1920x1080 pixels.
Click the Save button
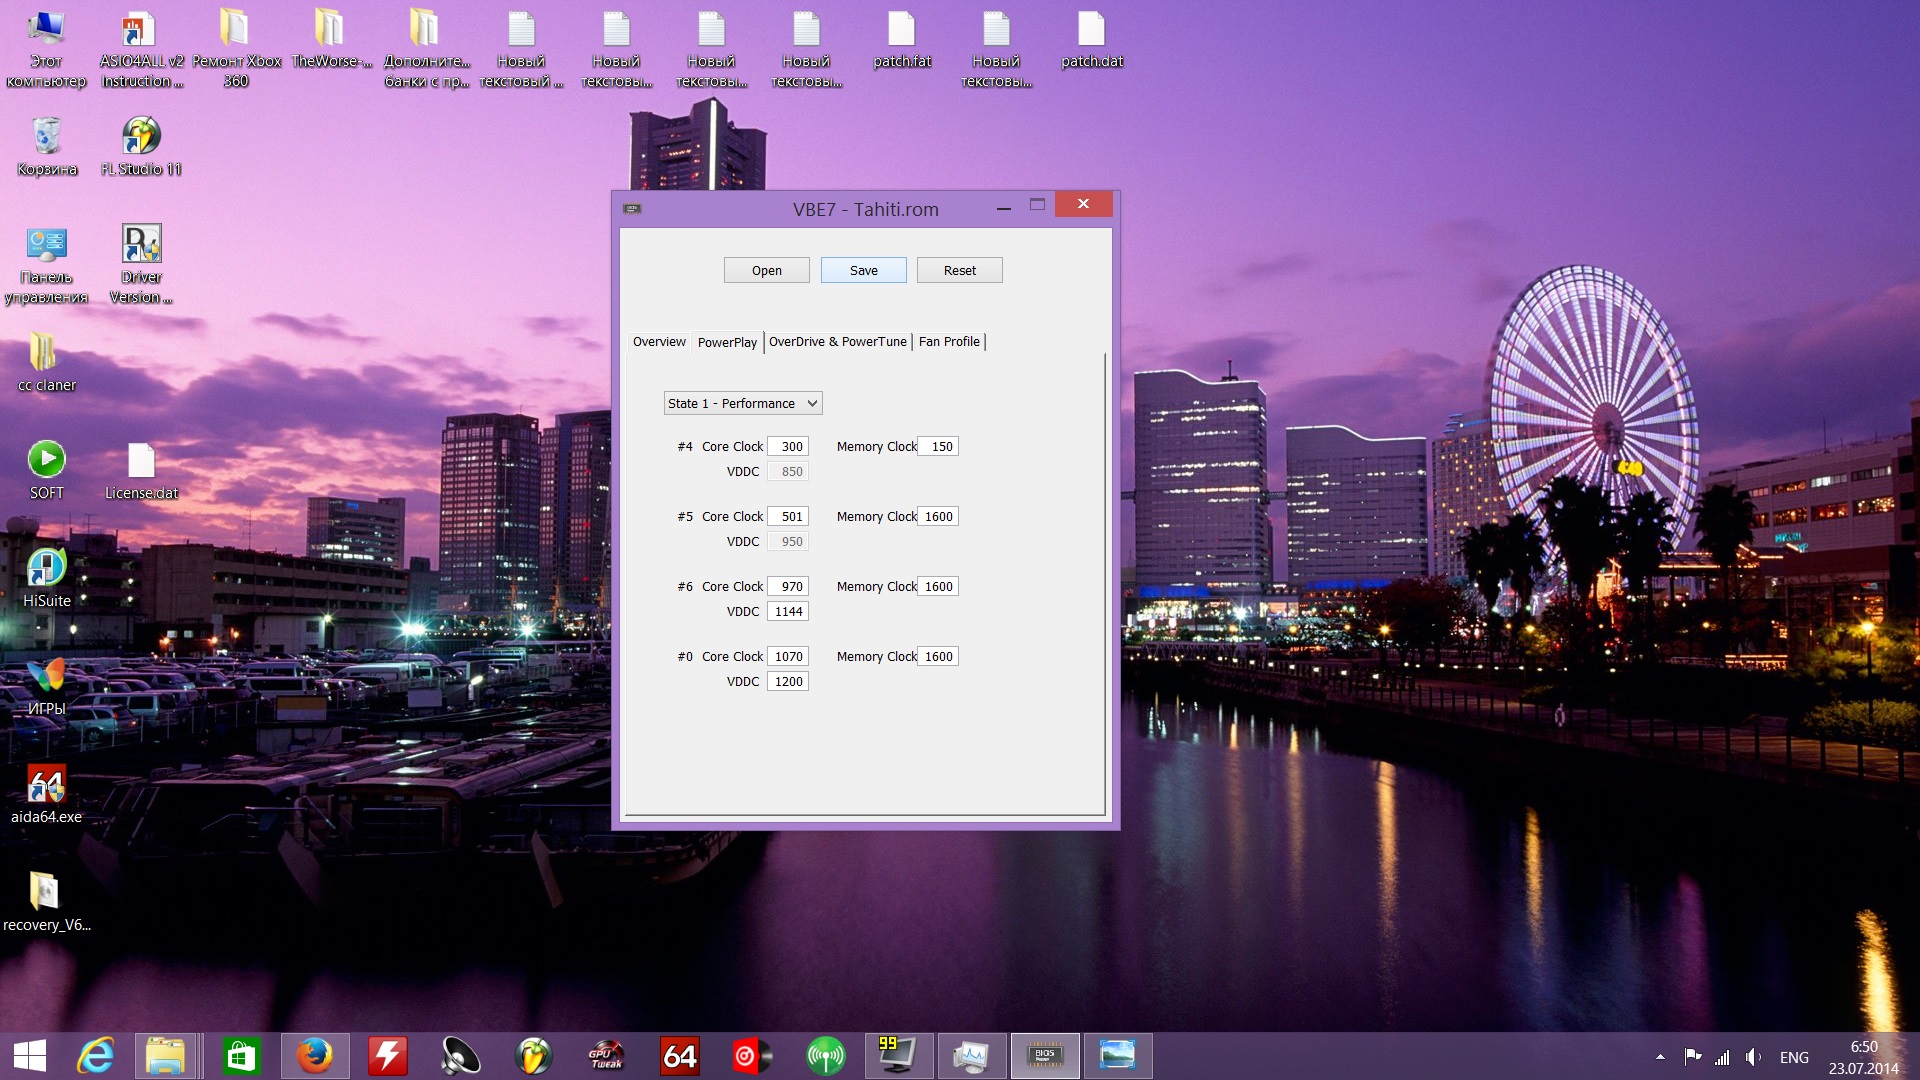[x=863, y=270]
